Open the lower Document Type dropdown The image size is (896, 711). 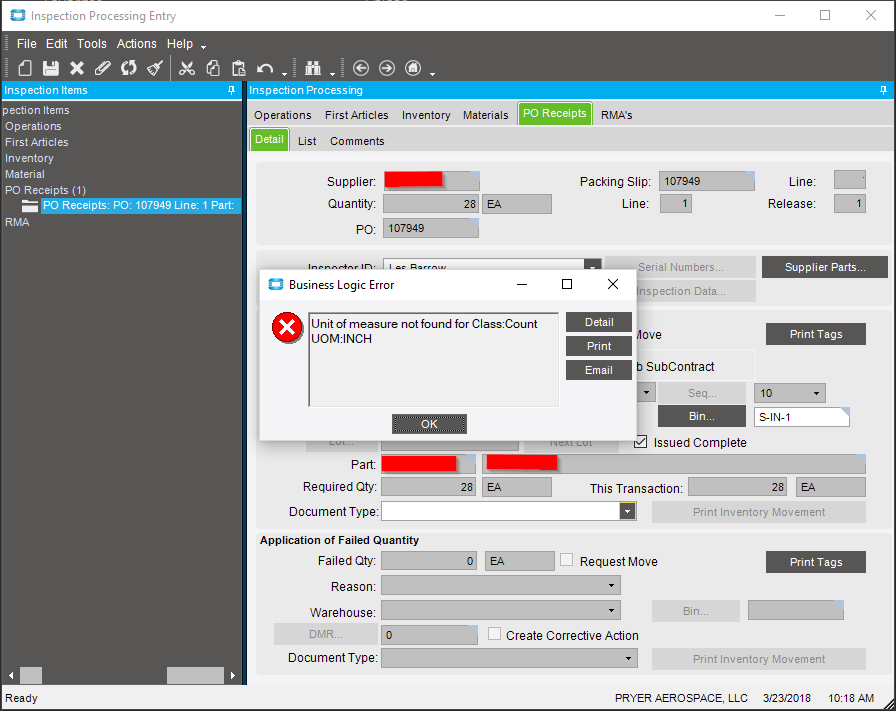pyautogui.click(x=628, y=658)
